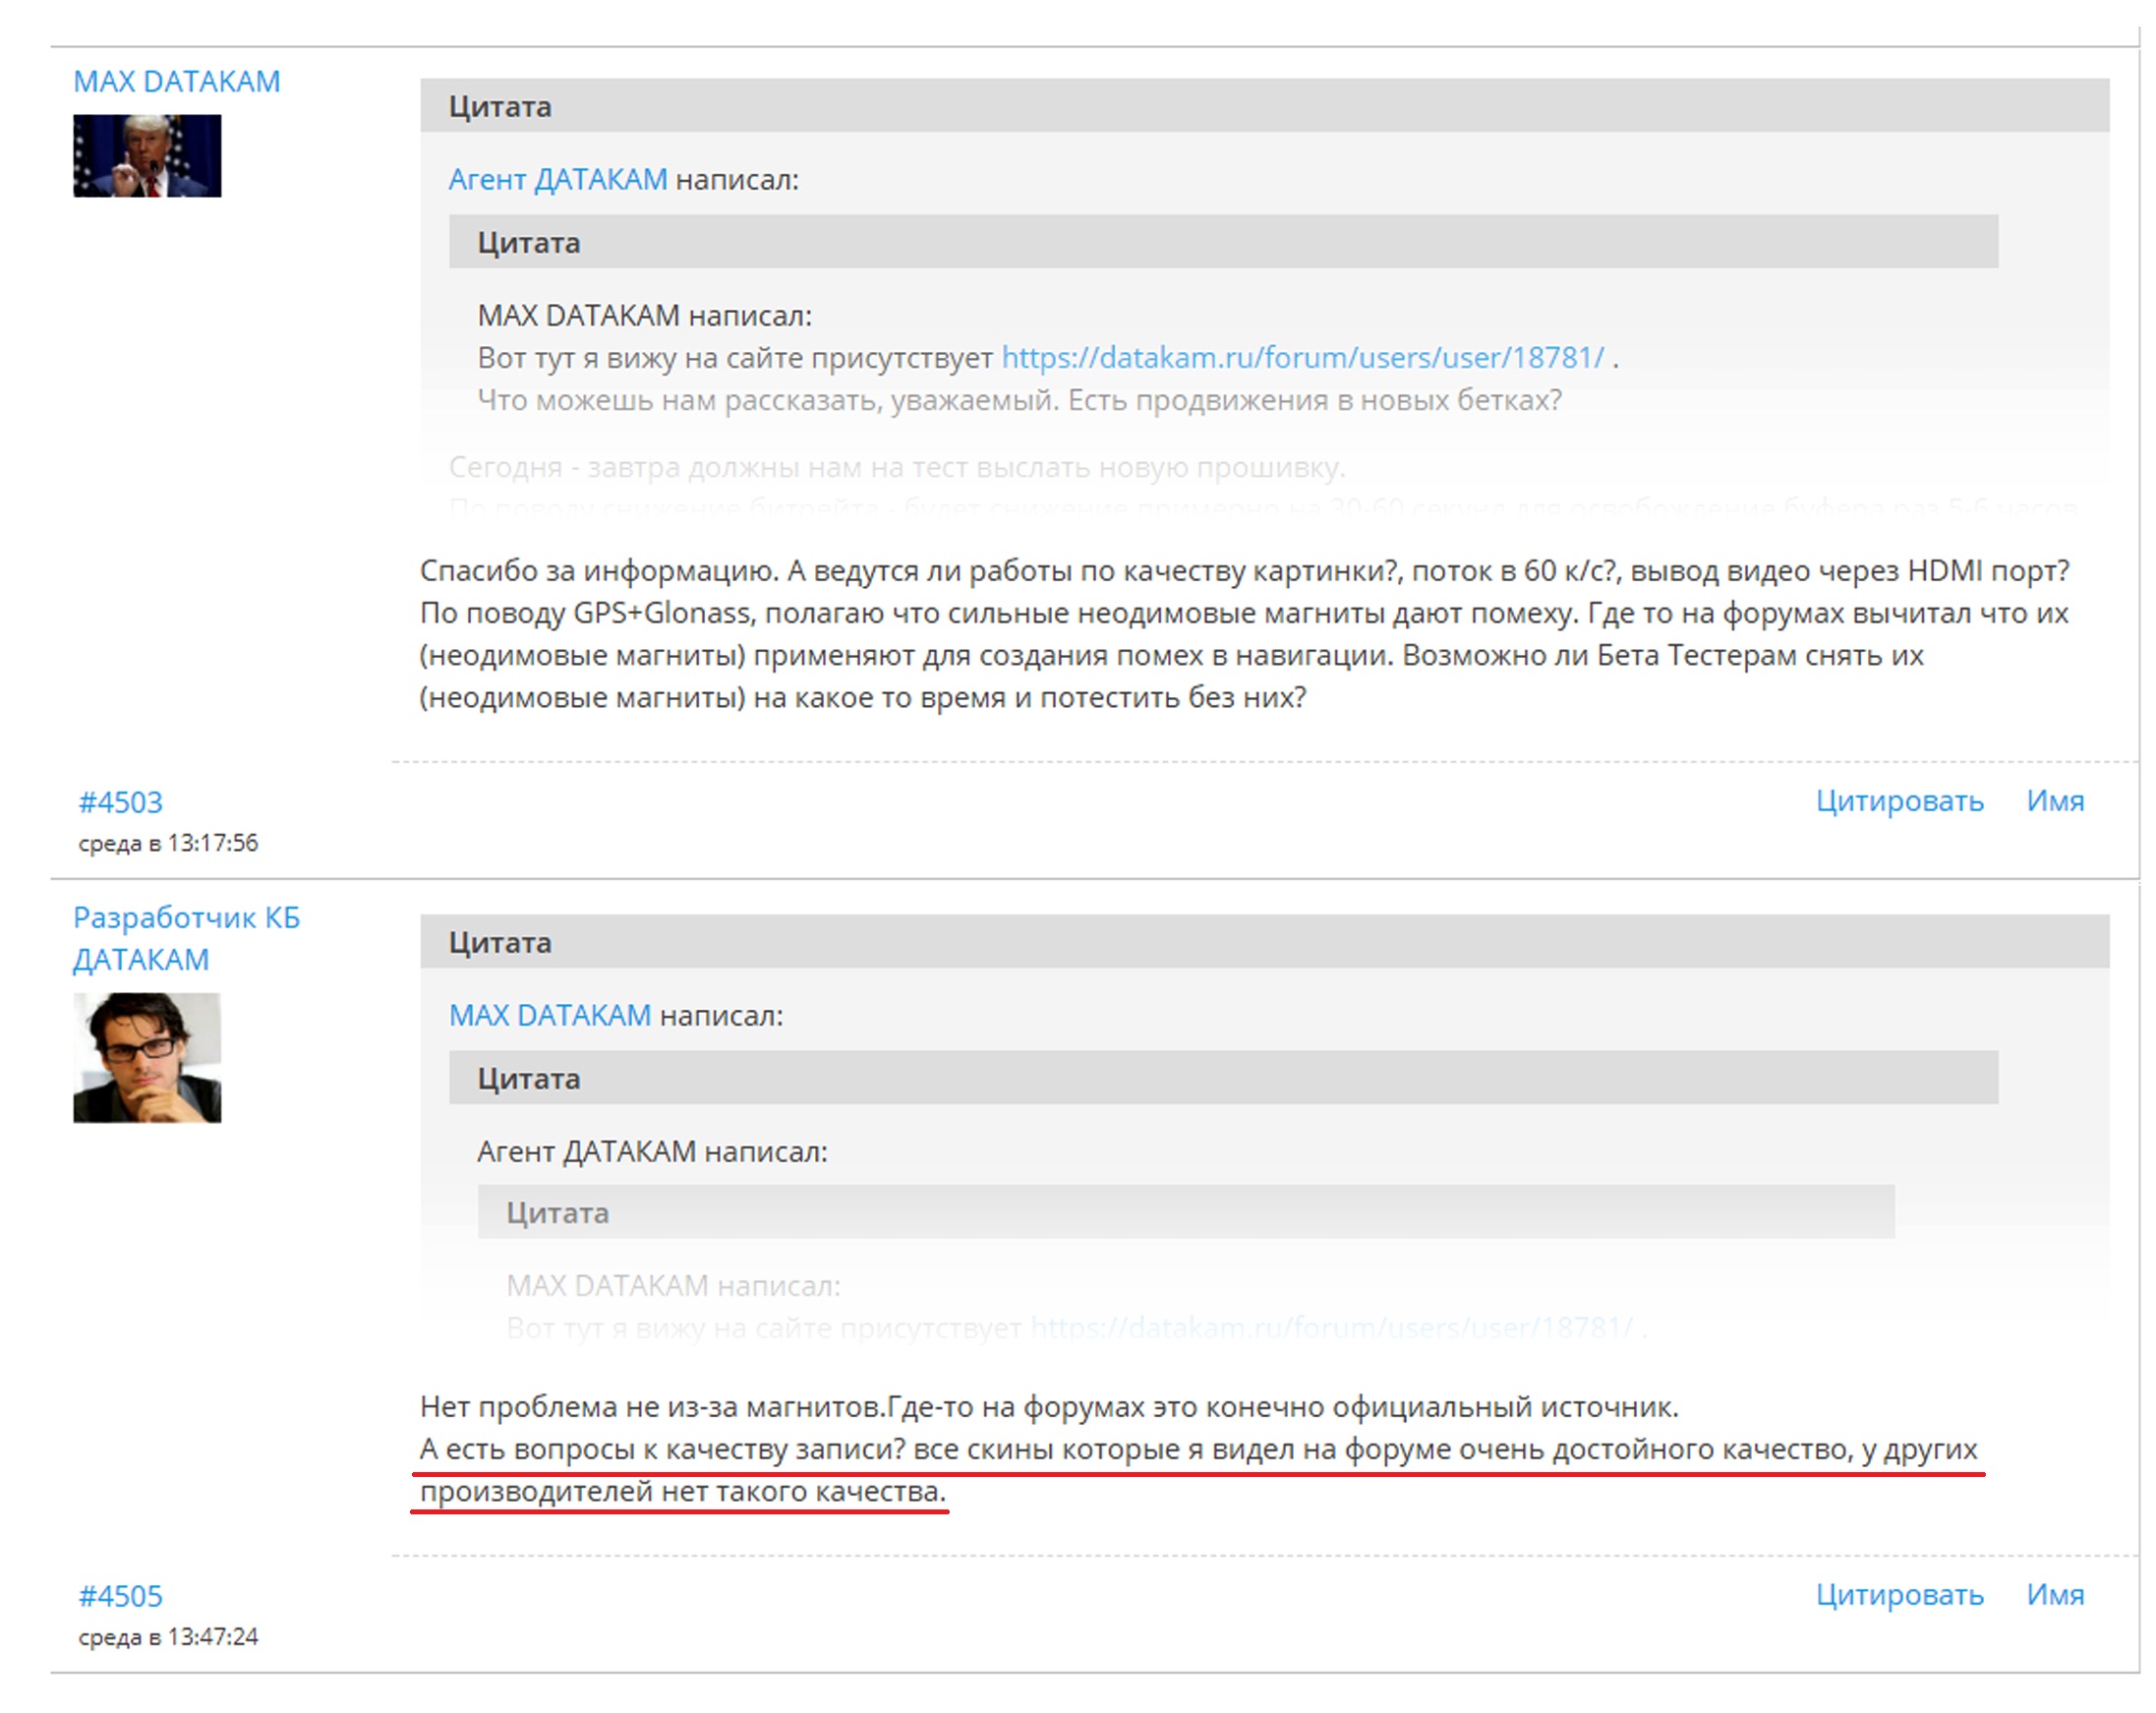Click MAX DATAKAM avatar thumbnail
The image size is (2156, 1713).
[147, 155]
